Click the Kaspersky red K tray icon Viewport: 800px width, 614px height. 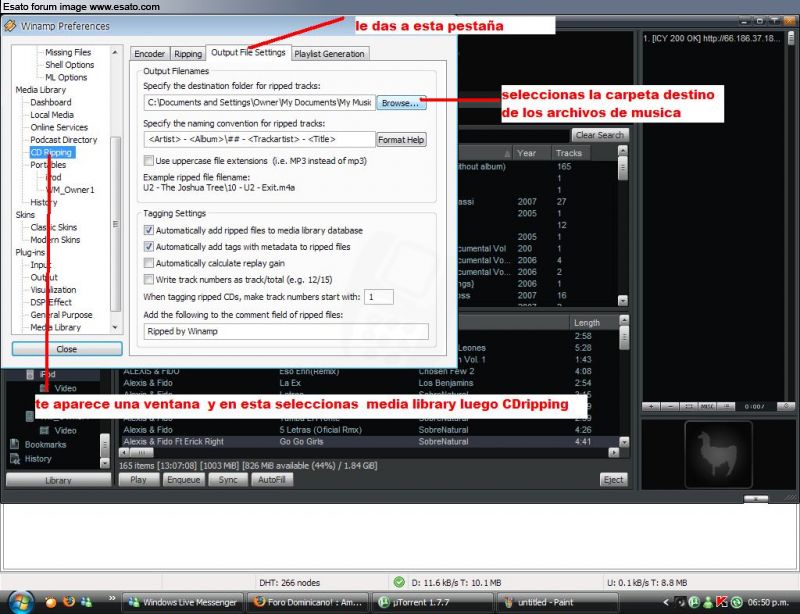pyautogui.click(x=721, y=602)
